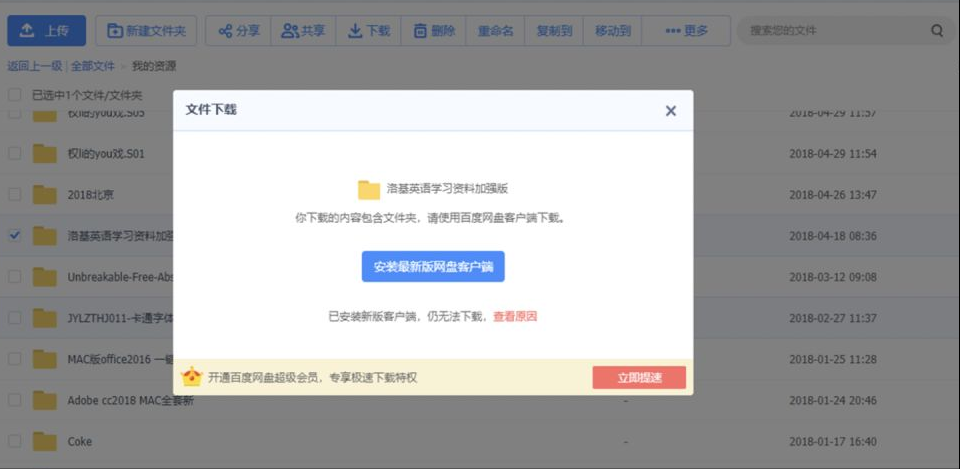960x469 pixels.
Task: Click the folder icon of MAC版office2016
Action: point(45,359)
